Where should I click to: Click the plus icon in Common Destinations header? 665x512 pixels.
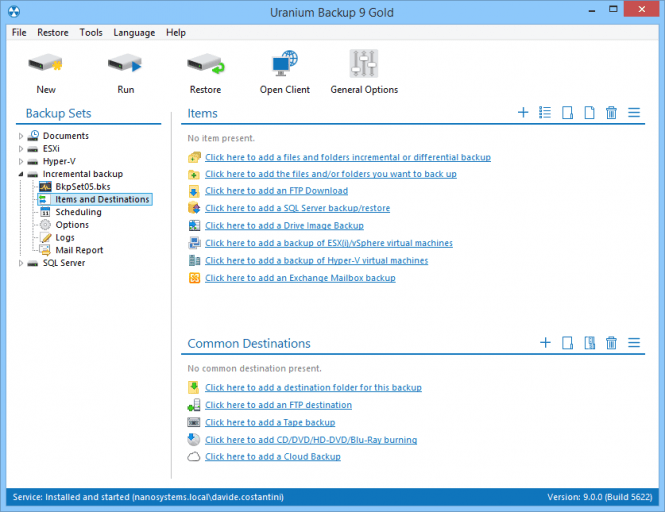[x=545, y=342]
